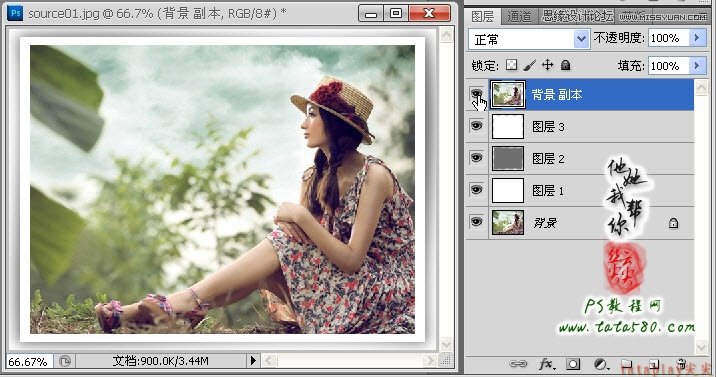The width and height of the screenshot is (716, 377).
Task: Toggle visibility of 图层 3
Action: pos(476,126)
